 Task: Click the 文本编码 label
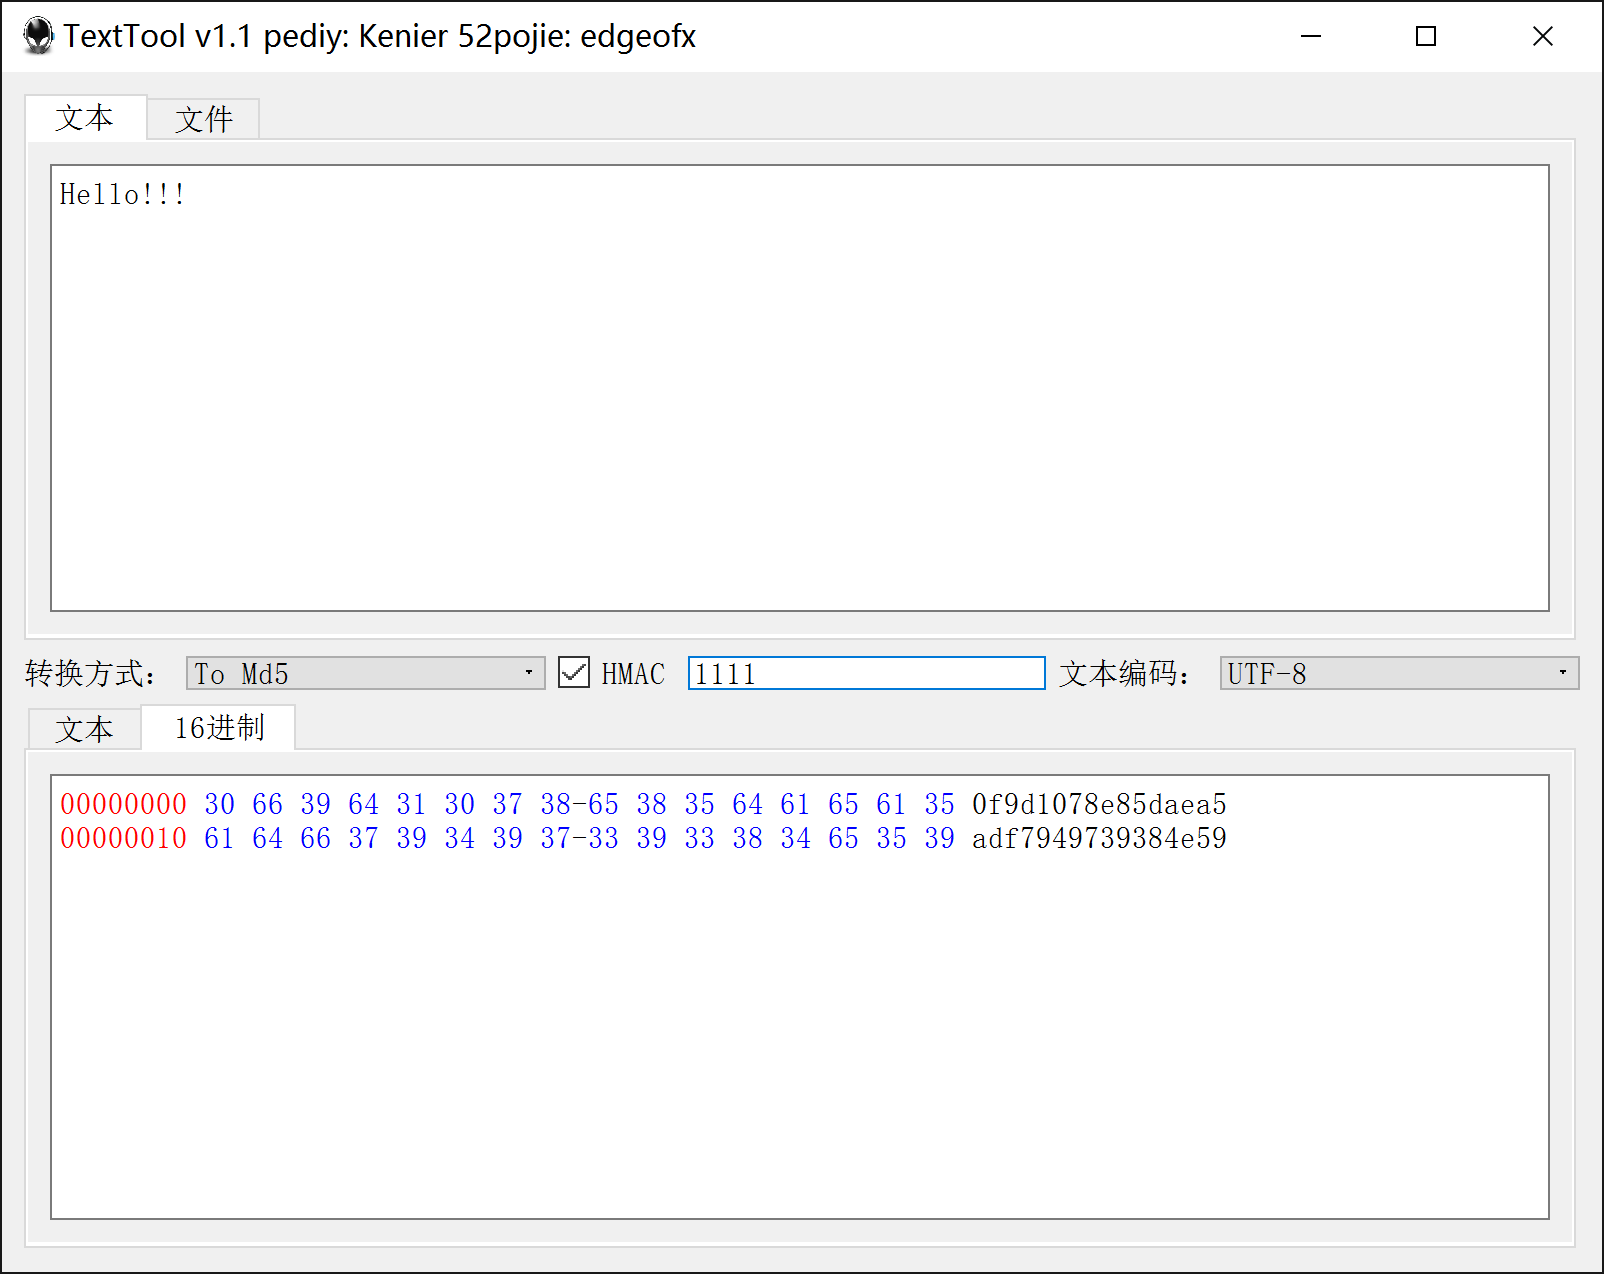click(x=1124, y=673)
